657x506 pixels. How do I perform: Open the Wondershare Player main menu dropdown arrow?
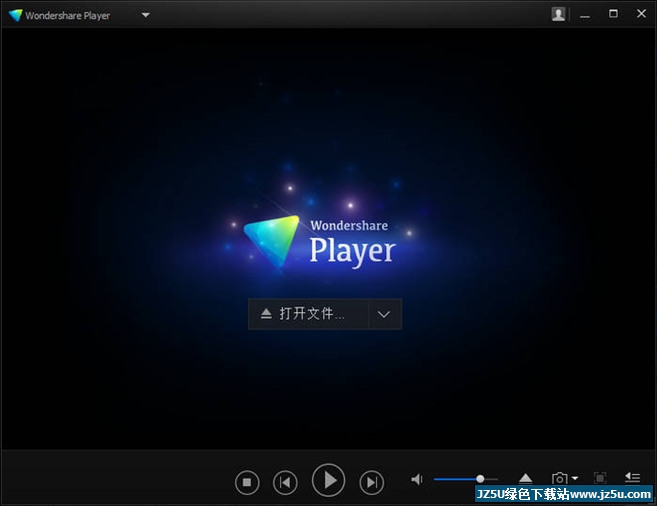[x=145, y=15]
